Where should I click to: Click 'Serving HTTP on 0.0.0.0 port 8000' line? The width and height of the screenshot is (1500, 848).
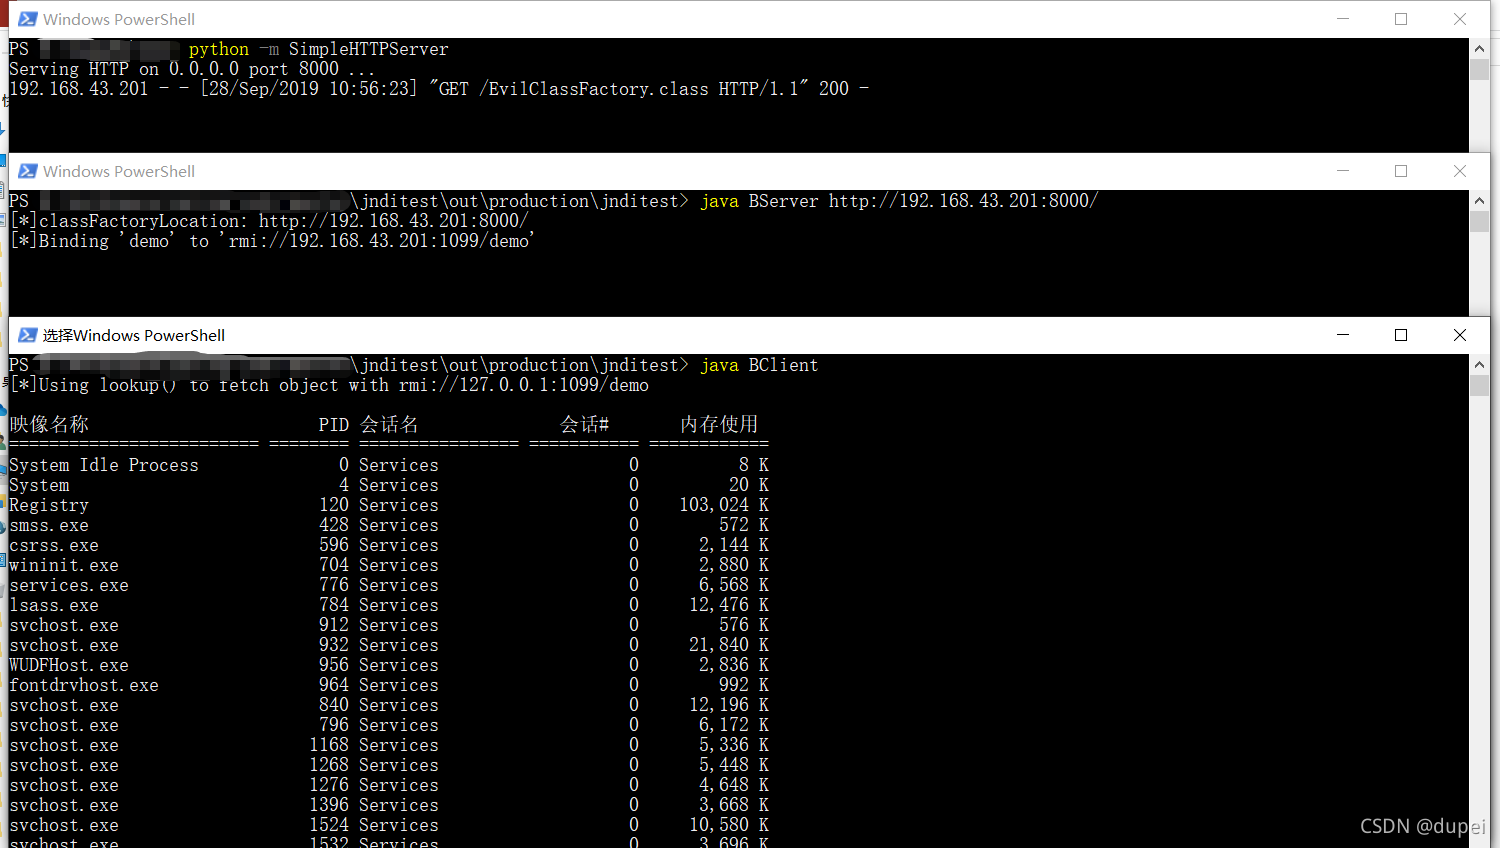pos(192,69)
